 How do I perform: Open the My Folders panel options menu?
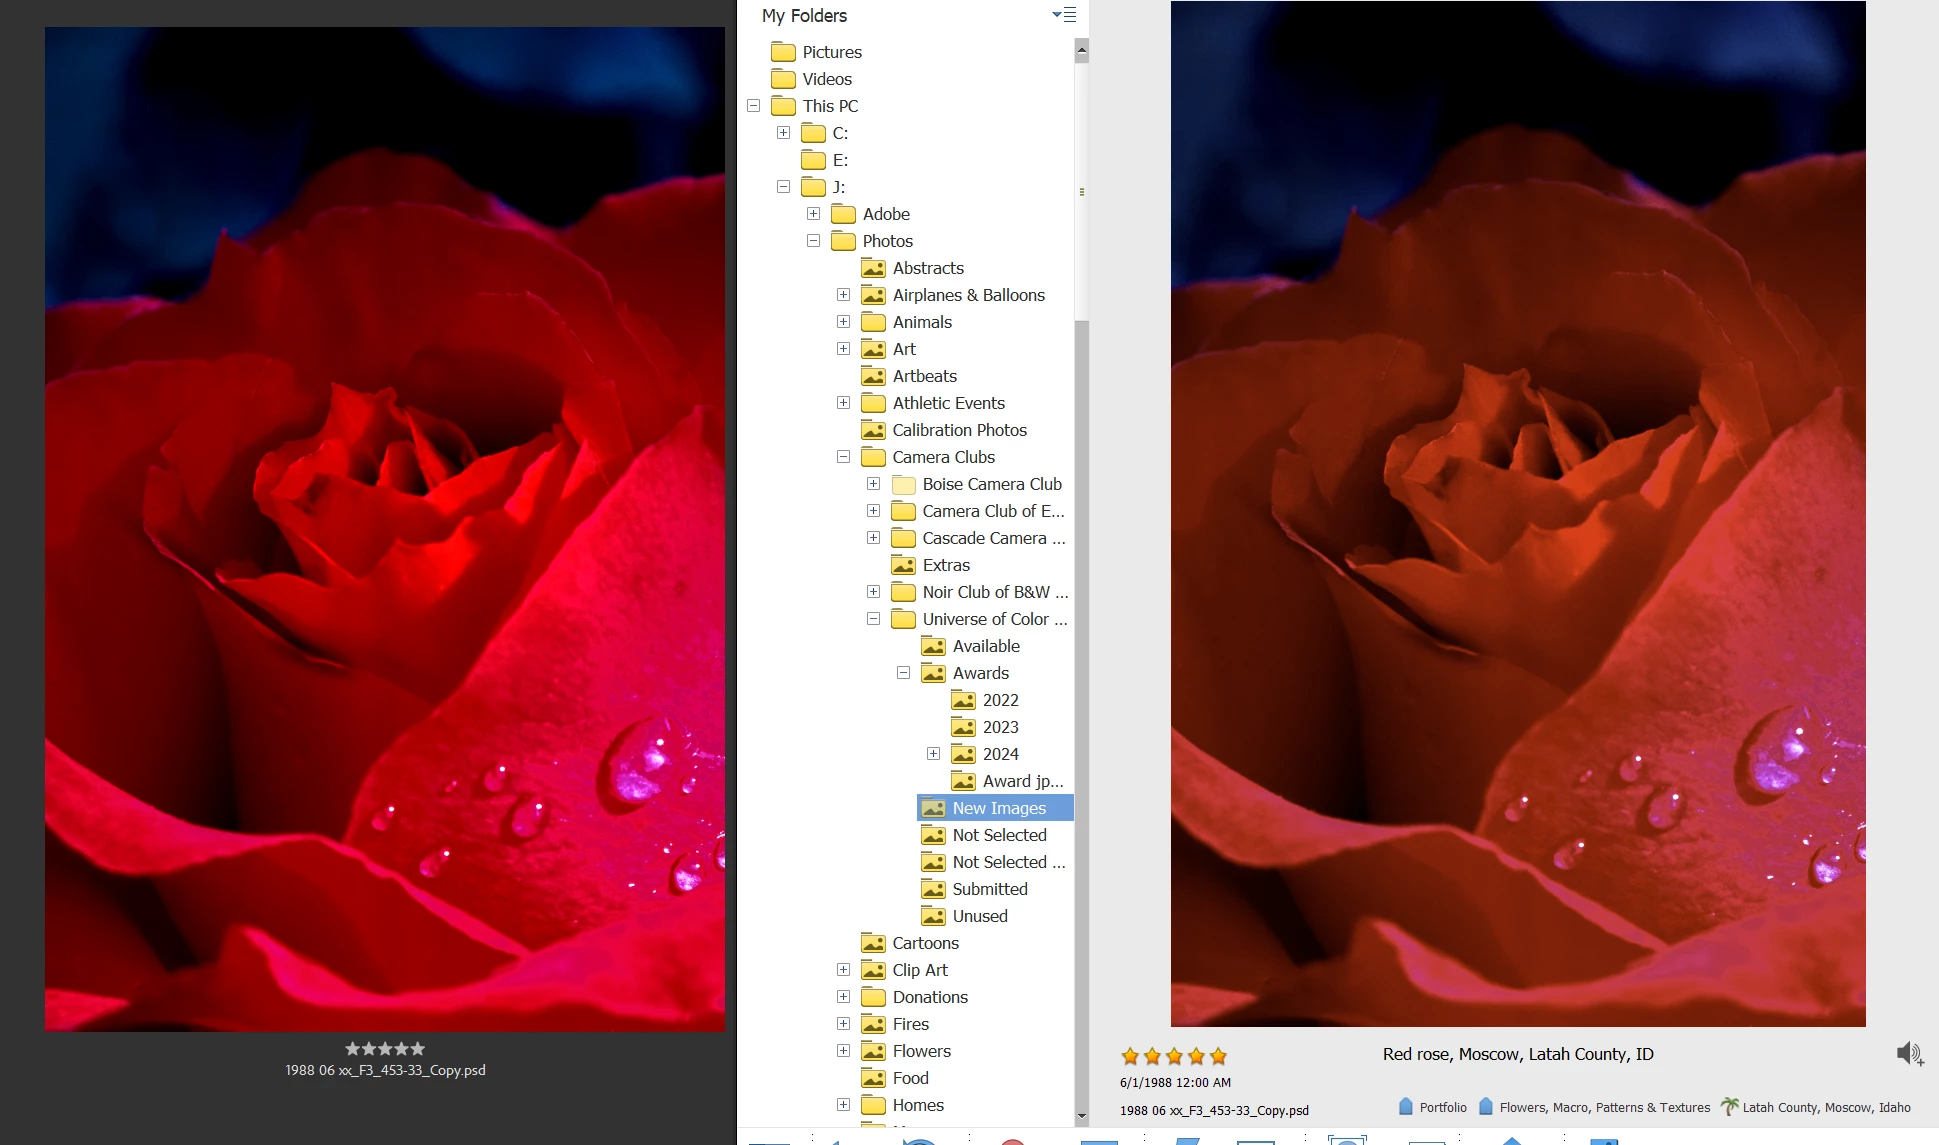click(1064, 15)
